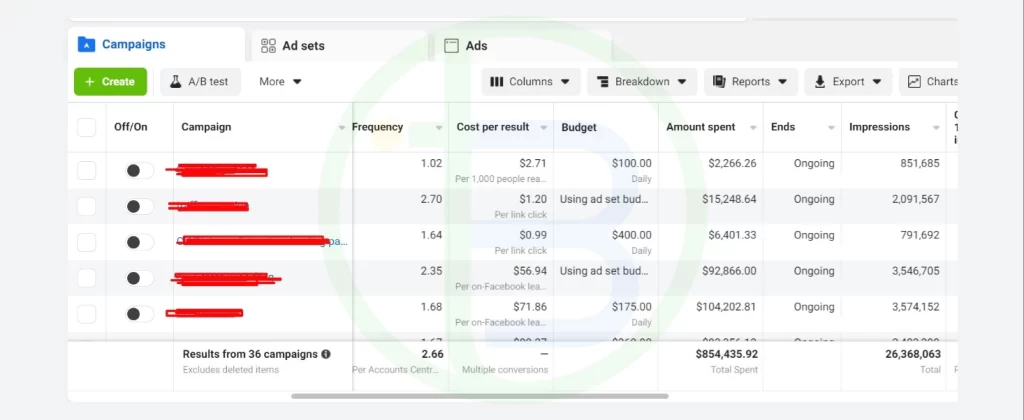Click the Campaigns folder icon
The width and height of the screenshot is (1024, 420).
click(86, 45)
